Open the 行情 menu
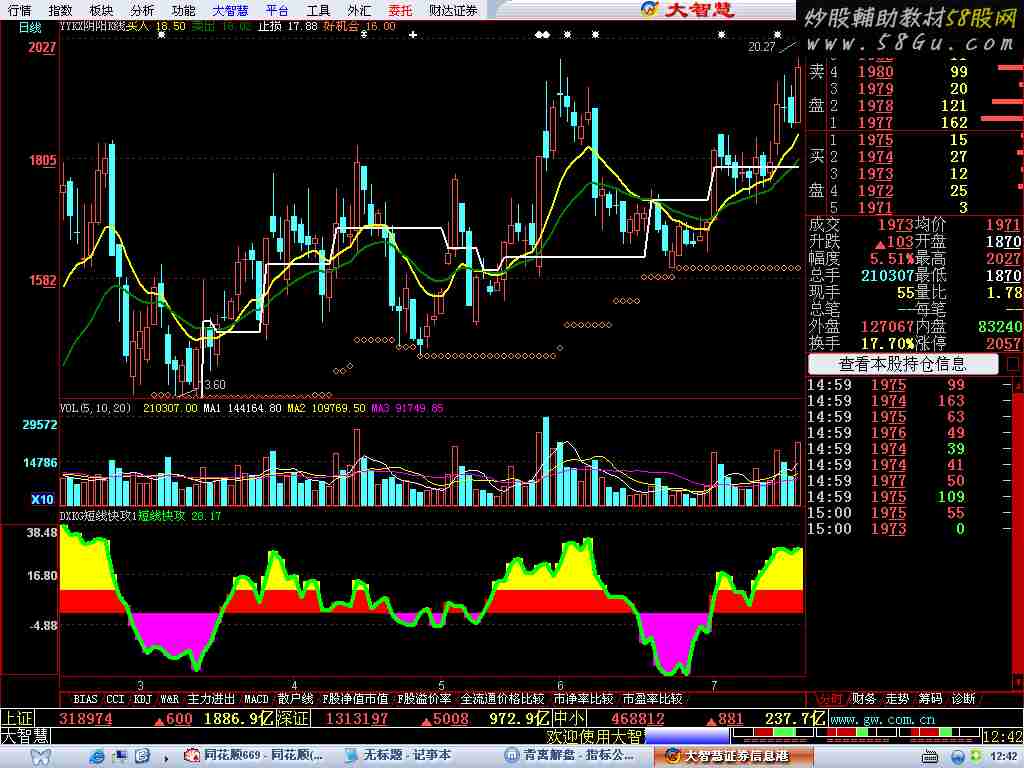 click(20, 10)
